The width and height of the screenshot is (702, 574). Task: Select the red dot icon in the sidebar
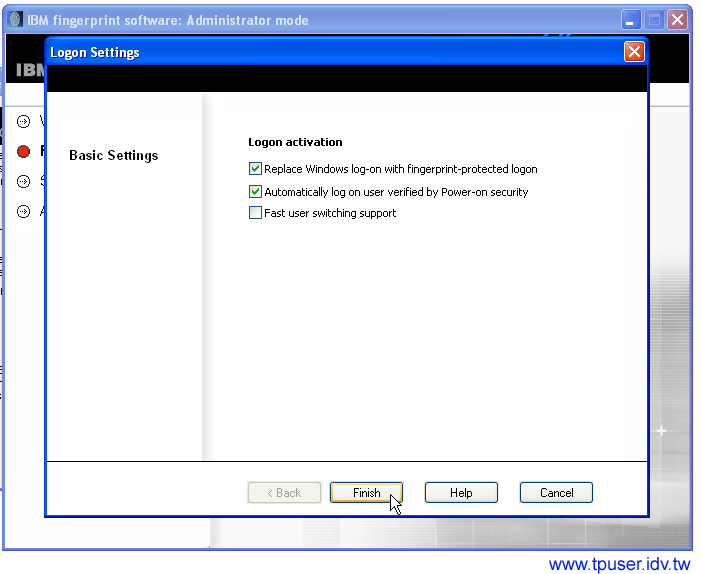click(24, 152)
